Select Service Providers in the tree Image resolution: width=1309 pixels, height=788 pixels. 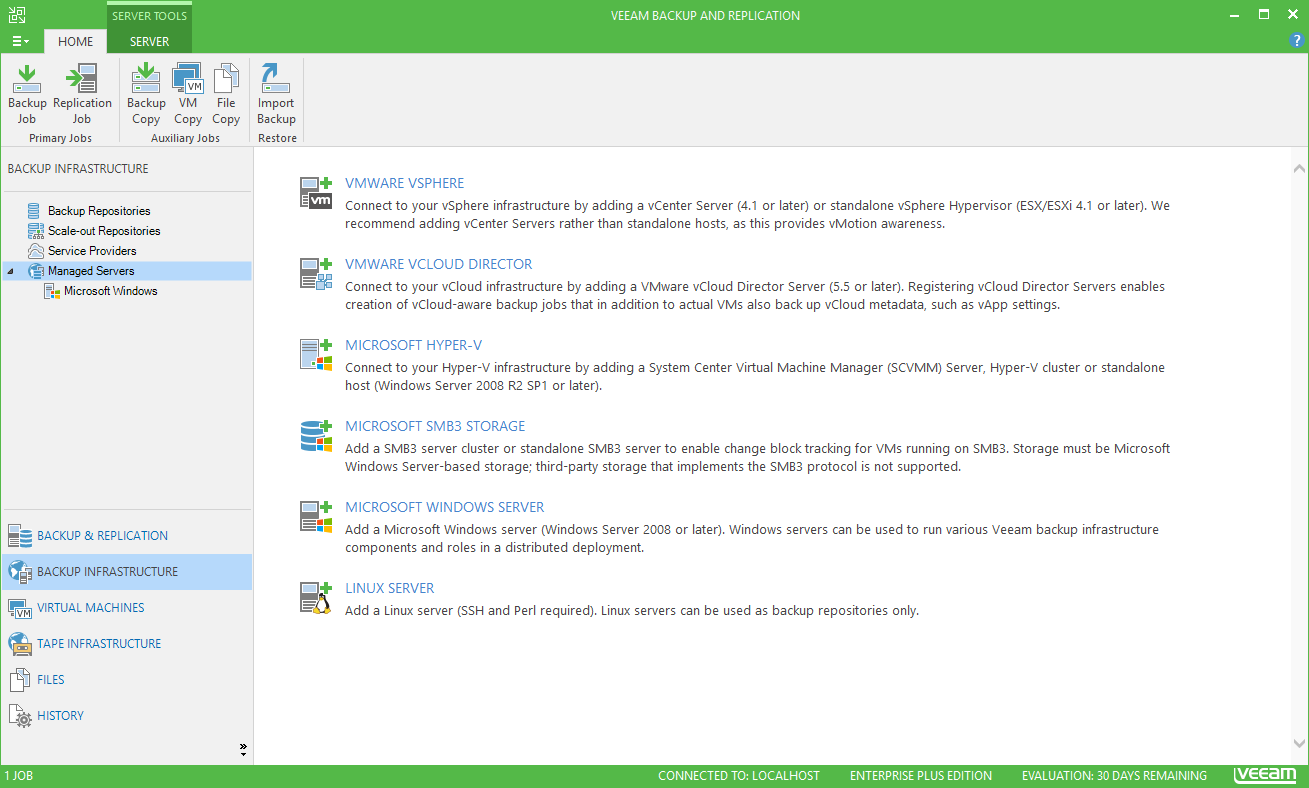pyautogui.click(x=92, y=251)
